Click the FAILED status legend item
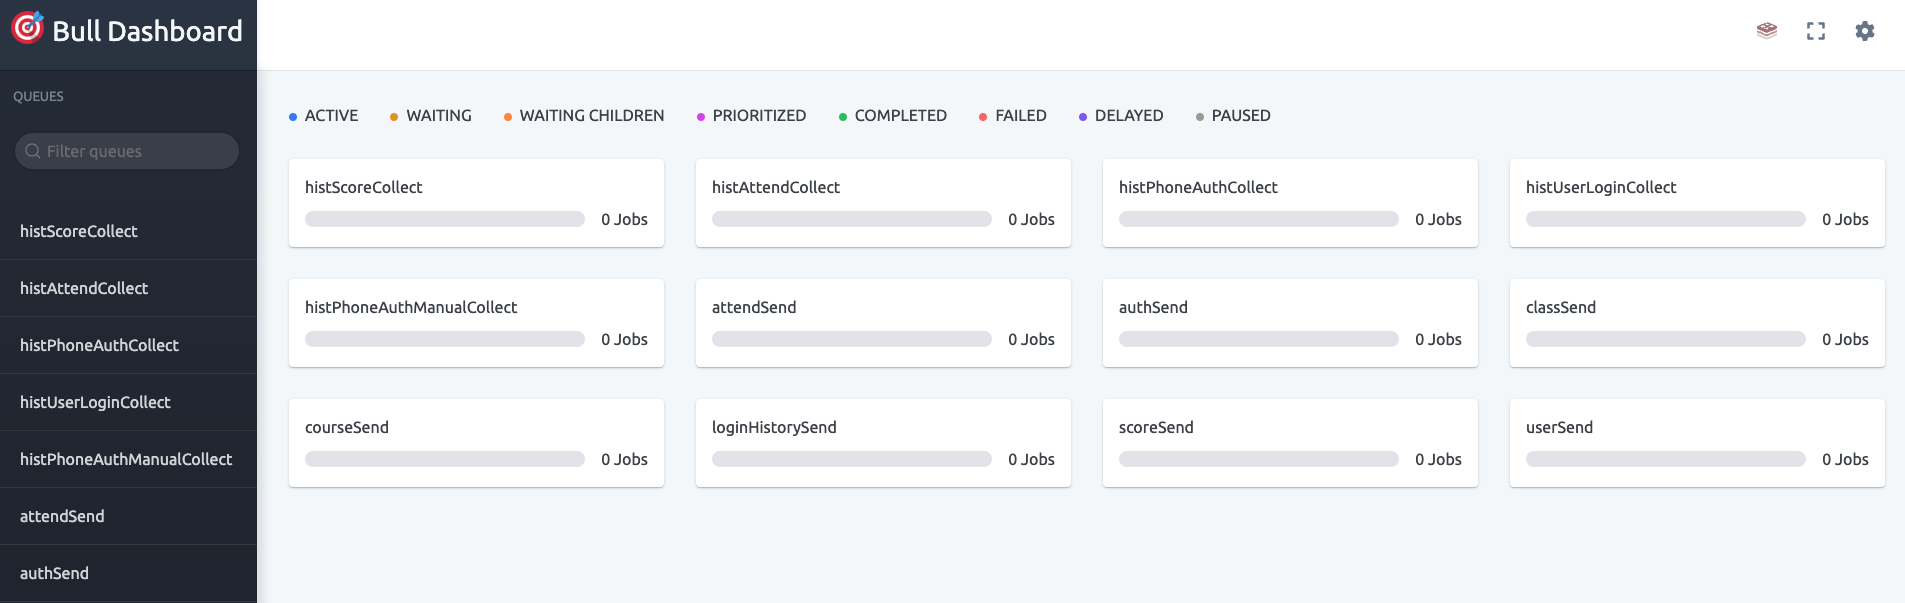Viewport: 1905px width, 603px height. point(1020,116)
